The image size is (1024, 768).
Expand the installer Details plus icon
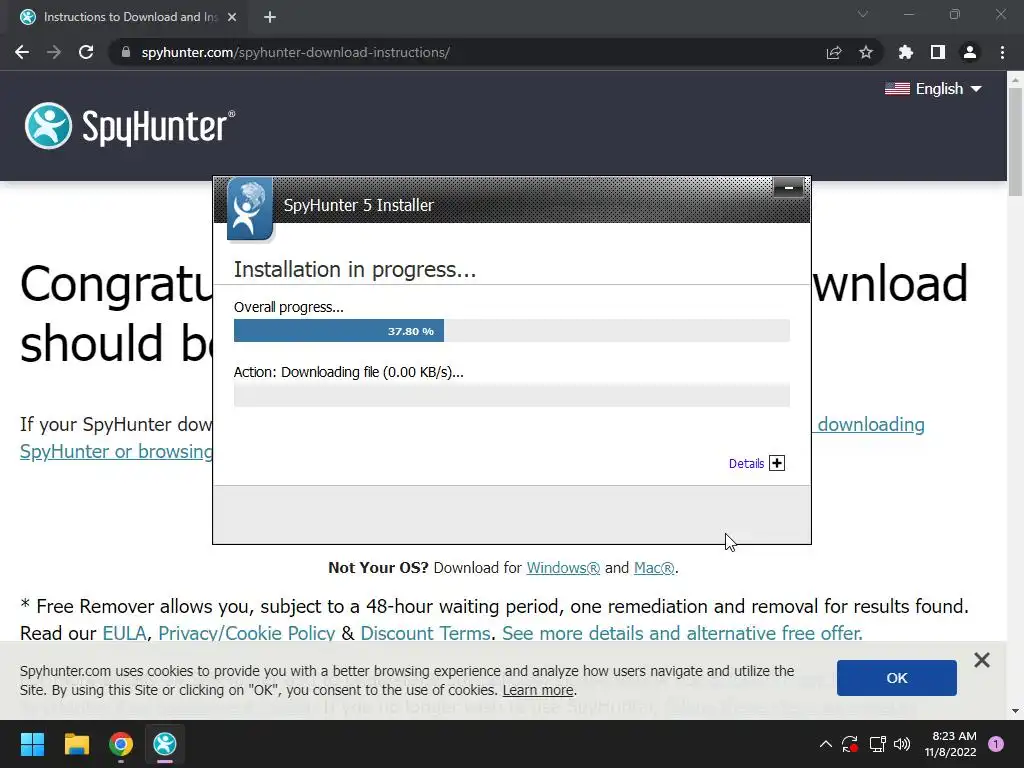pyautogui.click(x=776, y=463)
